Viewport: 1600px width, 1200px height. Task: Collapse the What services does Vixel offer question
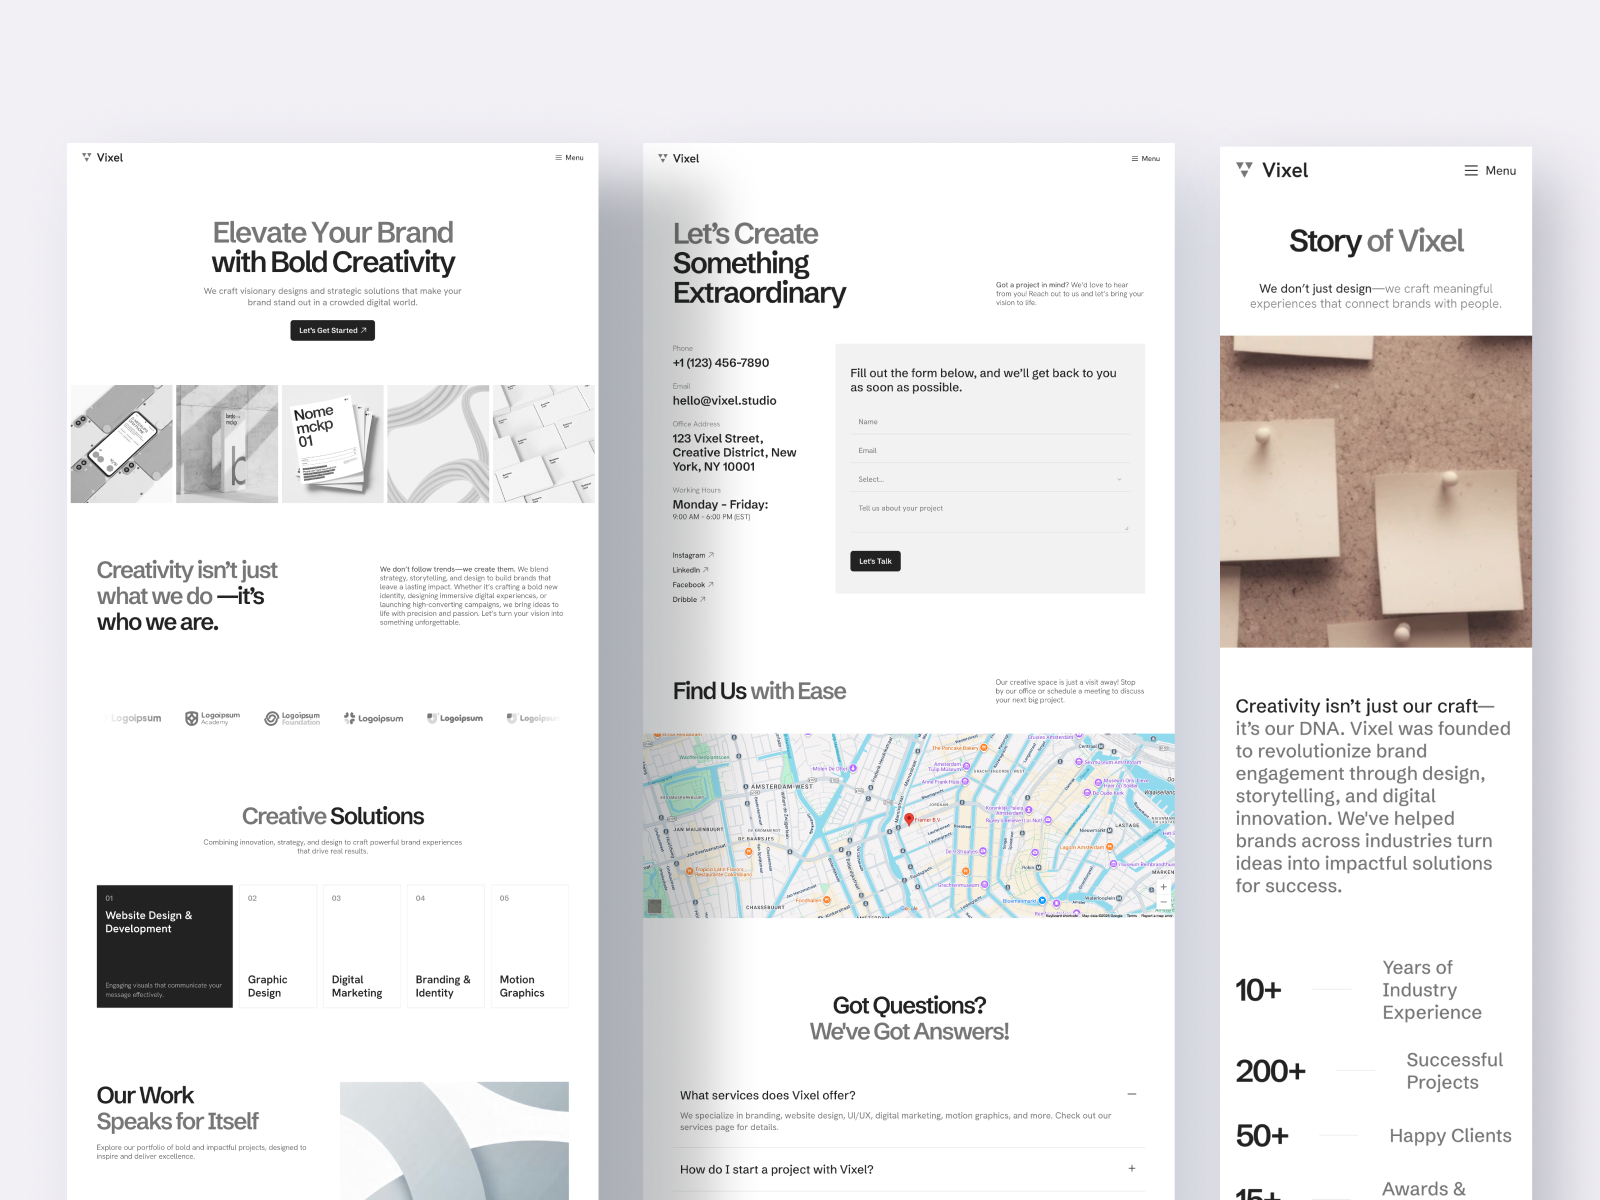pos(1131,1095)
